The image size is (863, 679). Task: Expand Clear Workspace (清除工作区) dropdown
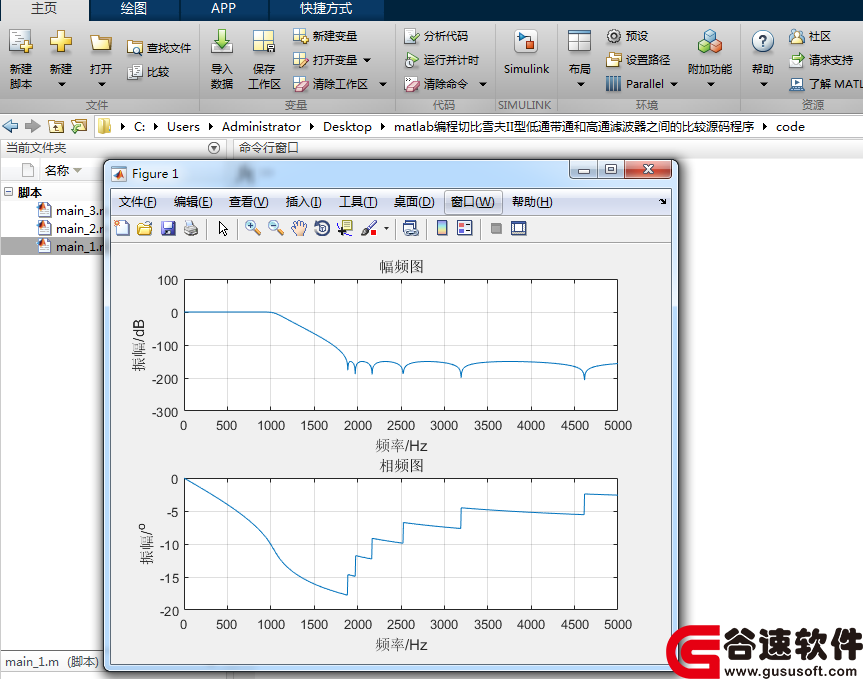[383, 84]
